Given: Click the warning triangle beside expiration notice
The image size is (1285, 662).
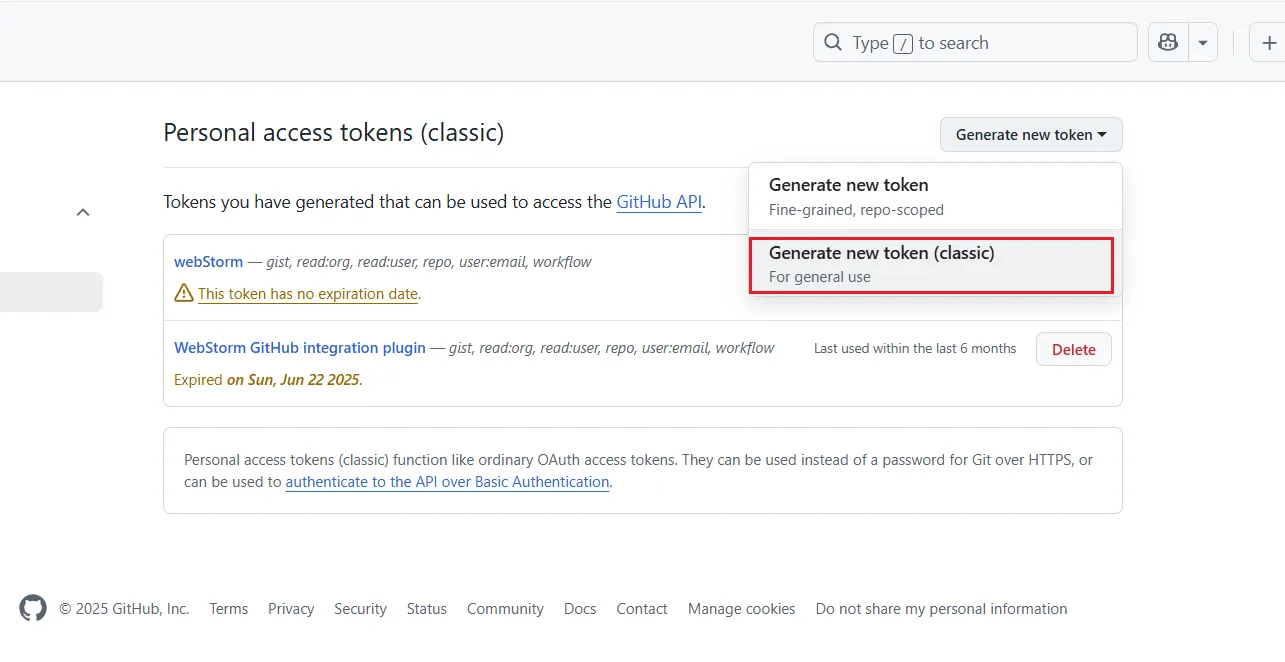Looking at the screenshot, I should coord(184,293).
